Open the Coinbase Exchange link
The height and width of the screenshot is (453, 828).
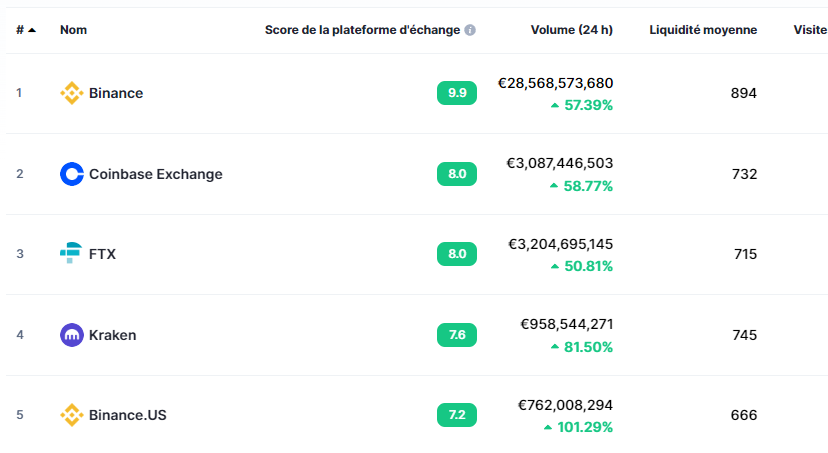point(155,174)
